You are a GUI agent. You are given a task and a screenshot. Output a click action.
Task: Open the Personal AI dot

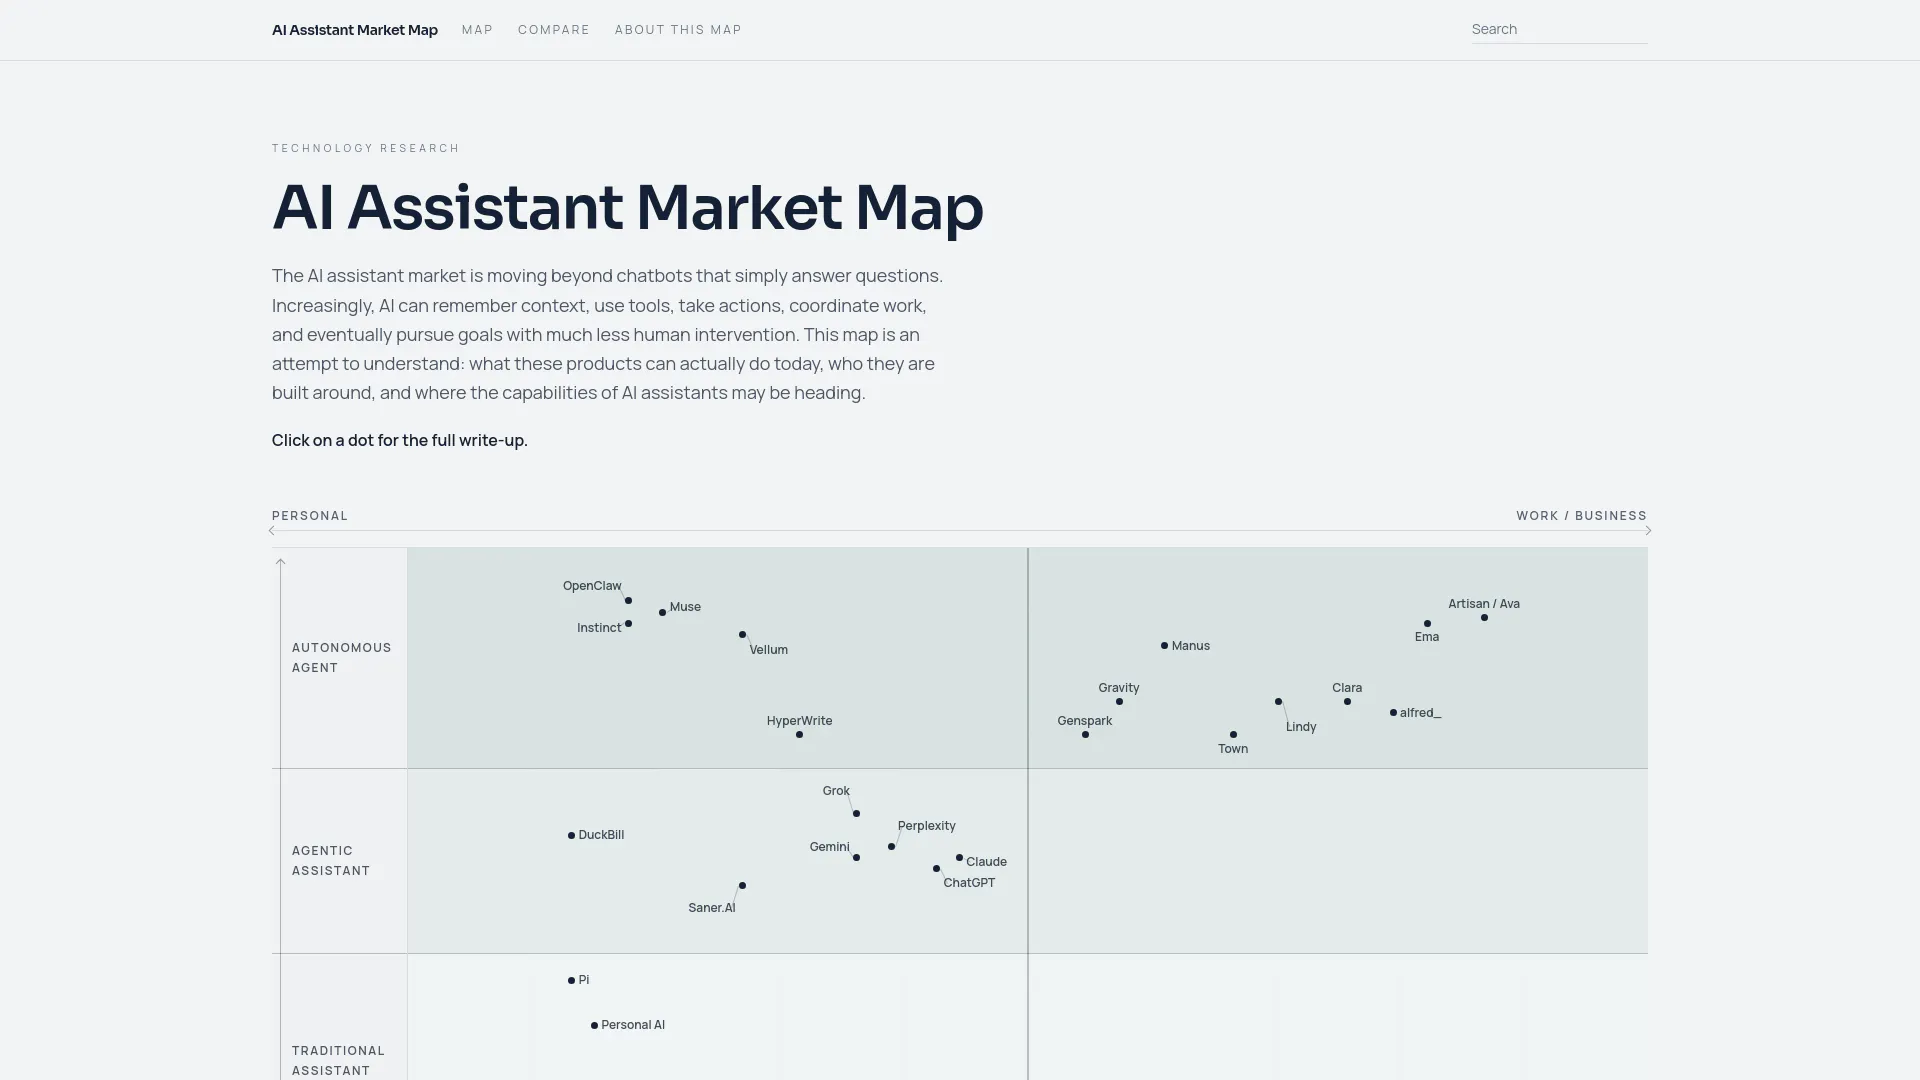click(x=594, y=1026)
